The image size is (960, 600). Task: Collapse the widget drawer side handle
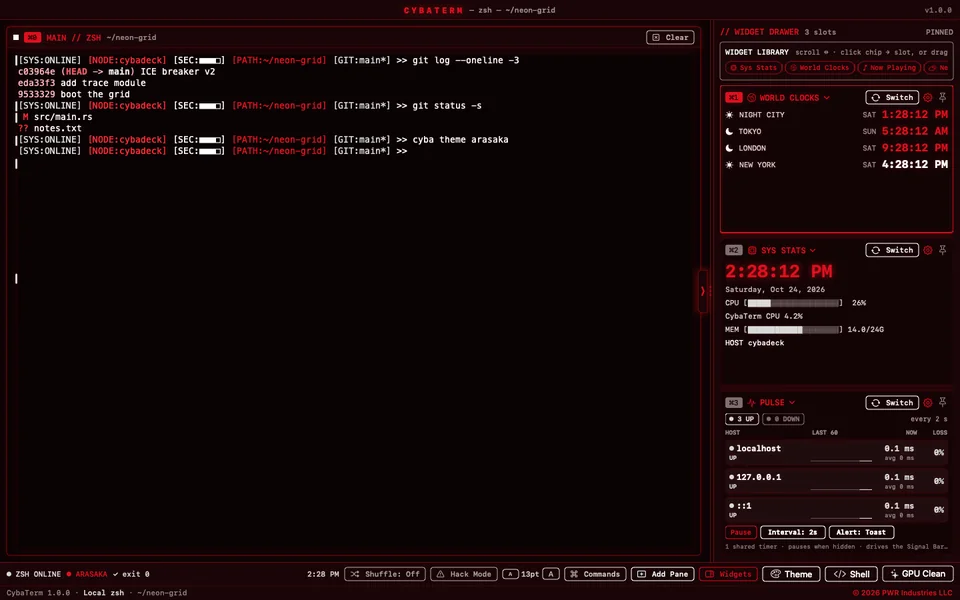pos(703,291)
